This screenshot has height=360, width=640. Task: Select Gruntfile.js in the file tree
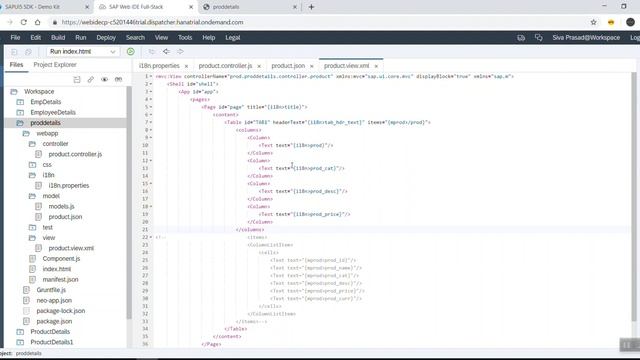[x=51, y=290]
